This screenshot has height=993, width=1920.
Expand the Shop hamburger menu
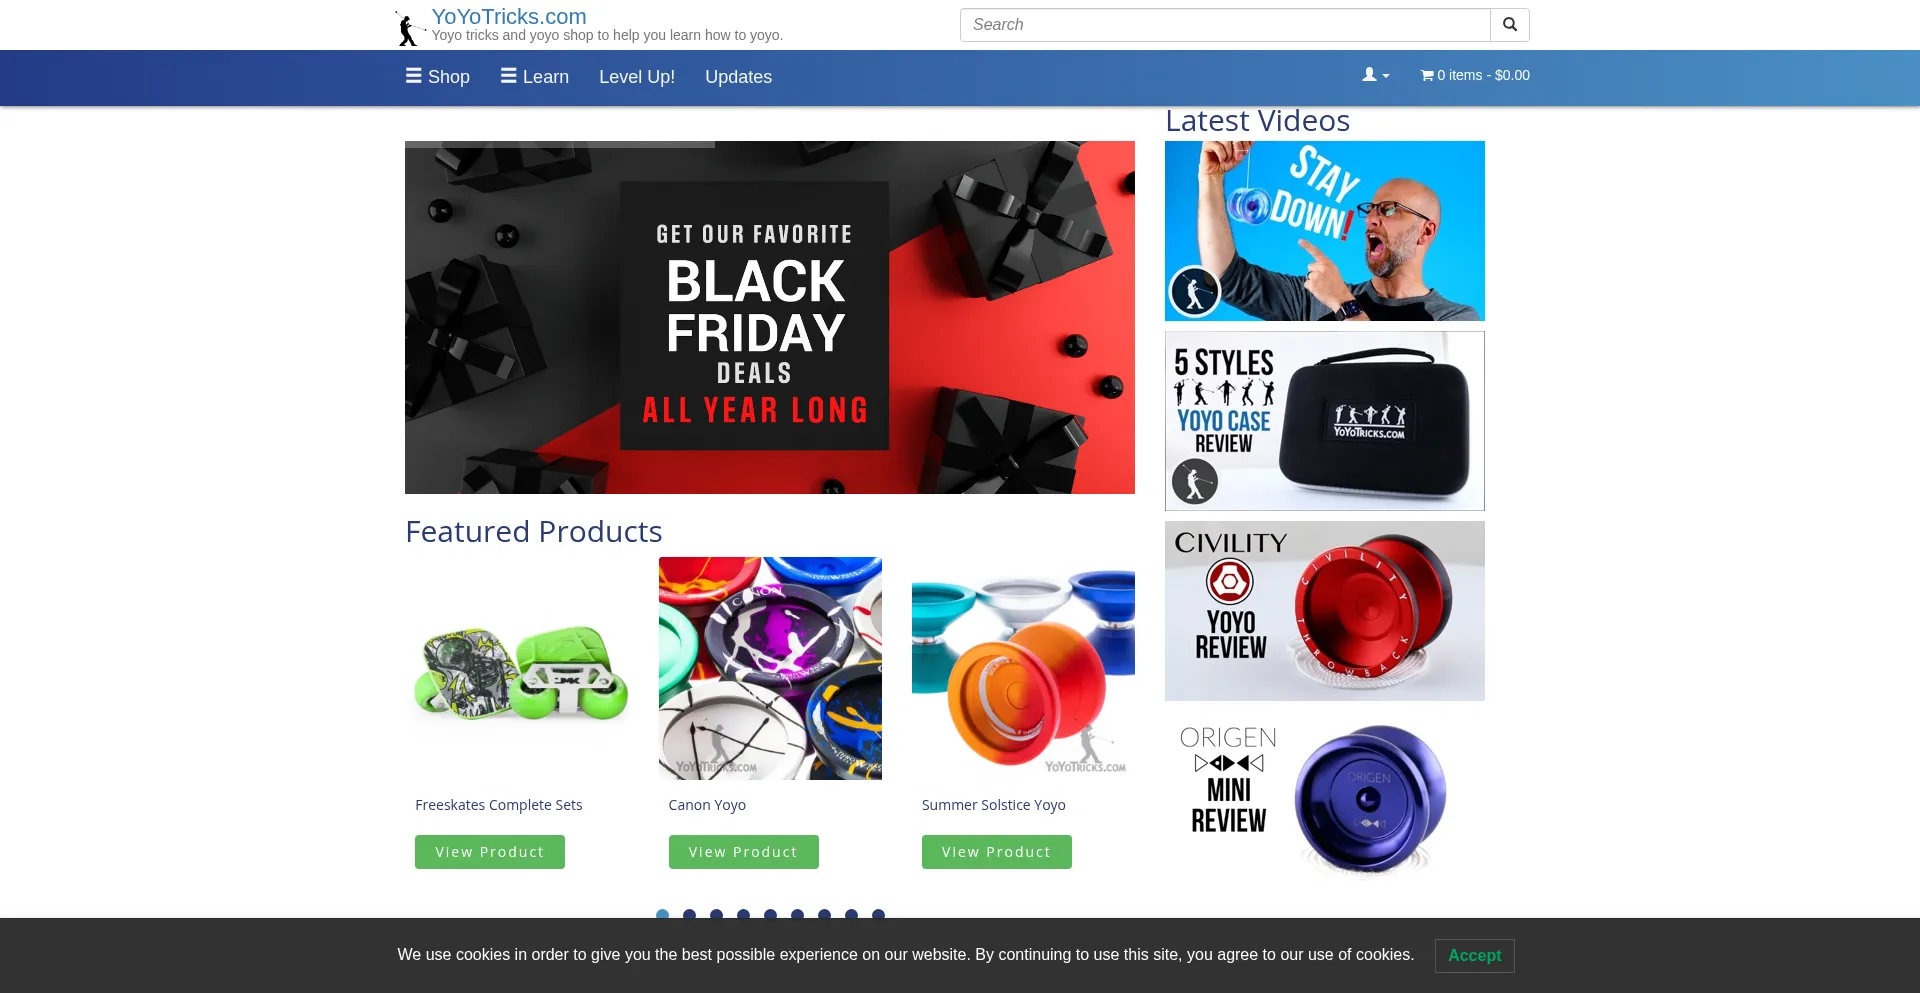tap(437, 77)
